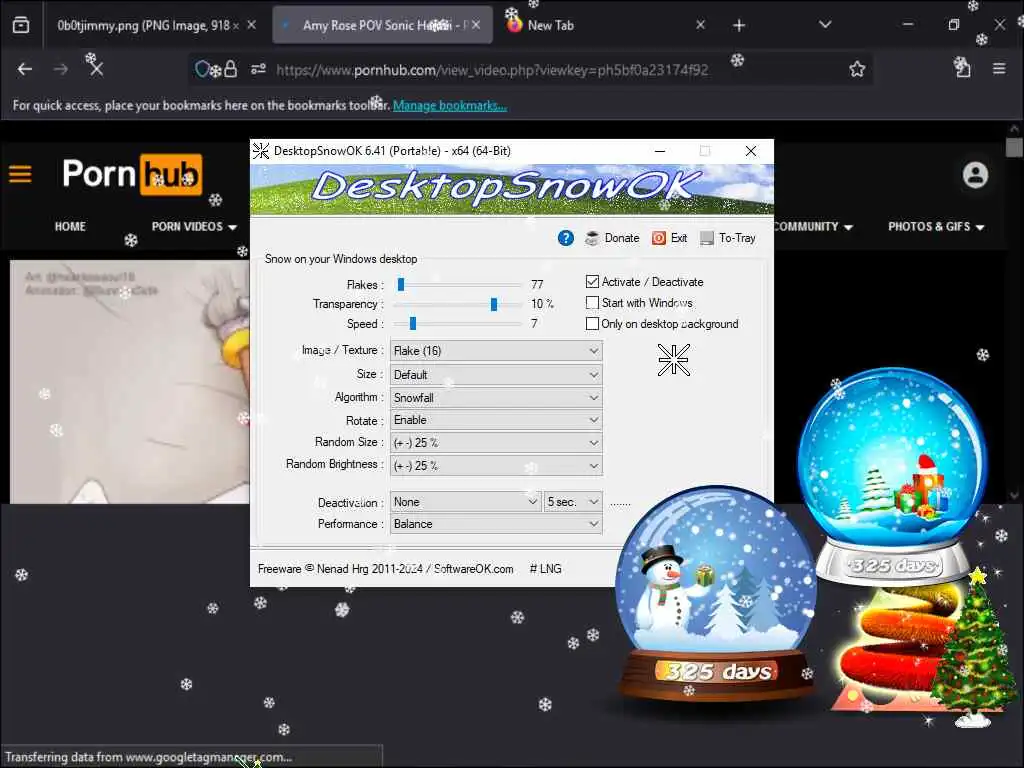The height and width of the screenshot is (768, 1024).
Task: Click HOME in the site navigation
Action: pyautogui.click(x=70, y=227)
